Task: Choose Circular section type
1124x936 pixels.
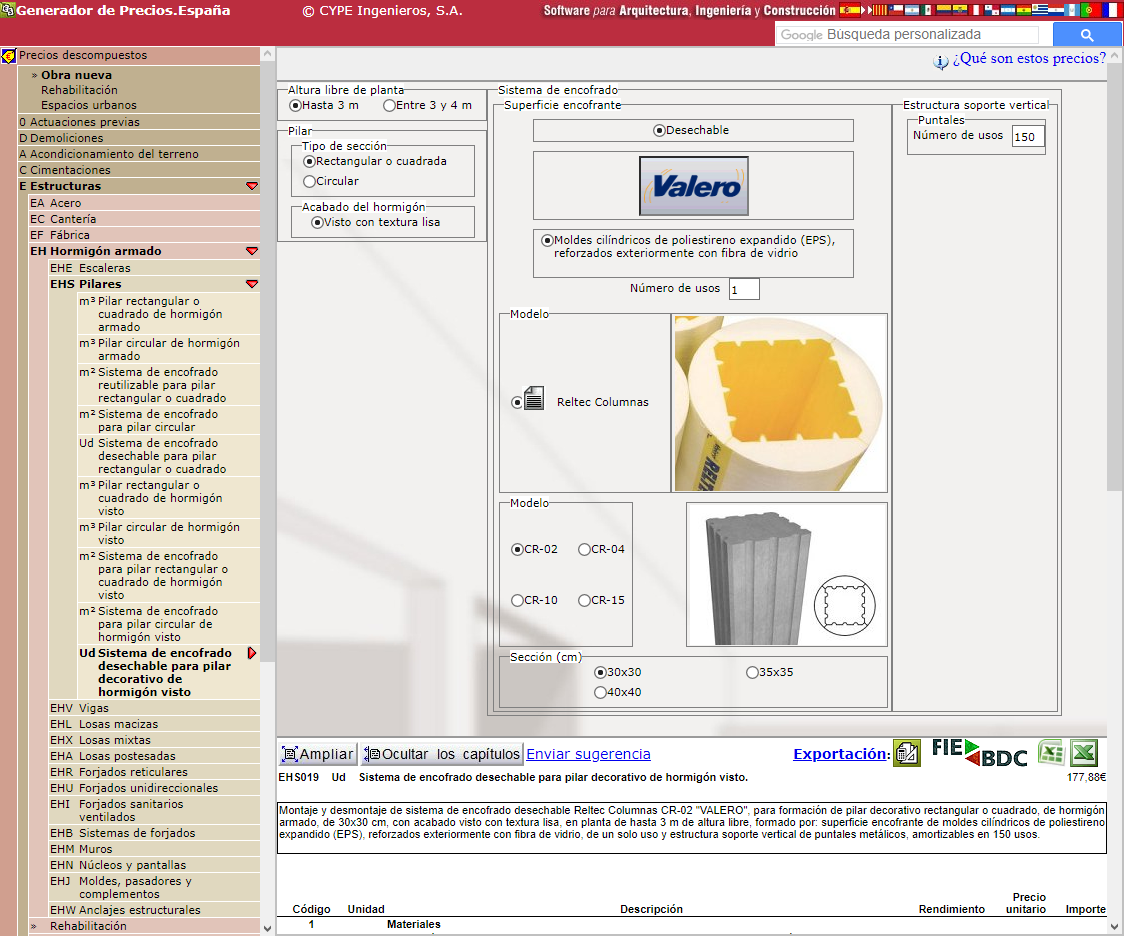Action: [x=309, y=181]
